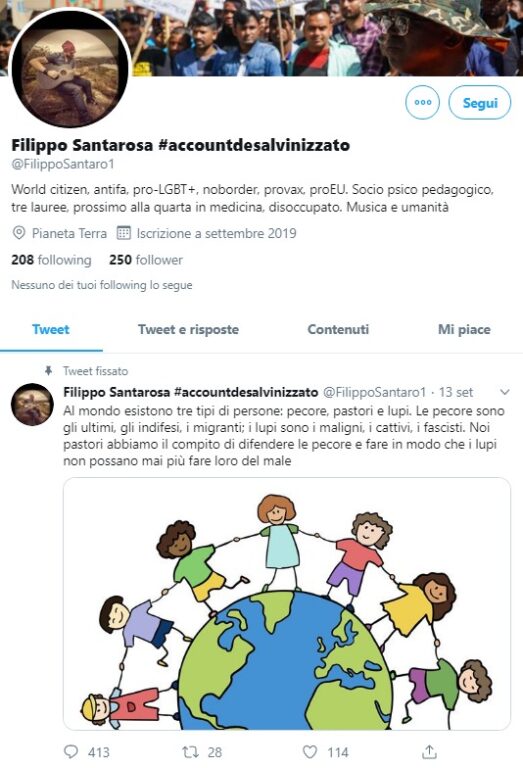Share the pinned tweet with upload icon
This screenshot has height=768, width=523.
429,751
